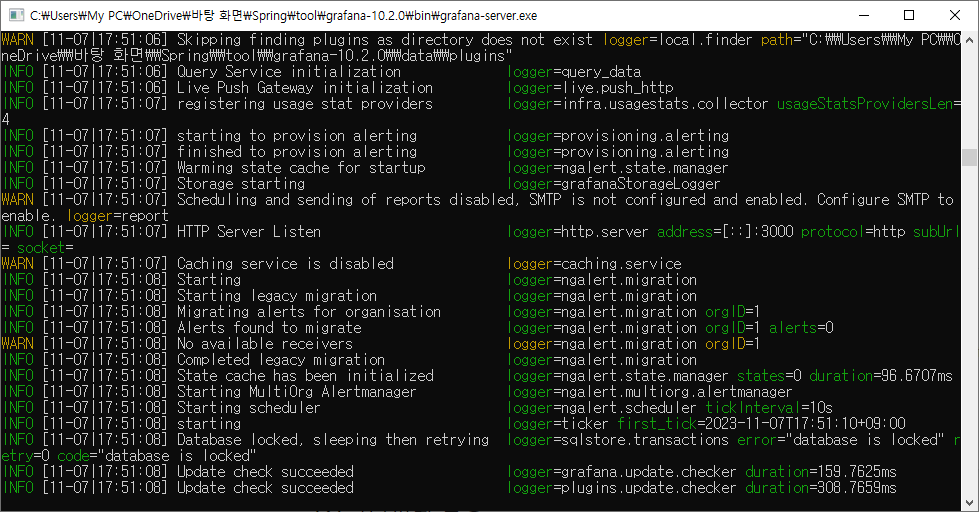The height and width of the screenshot is (512, 979).
Task: Click 'Completed legacy migration' log message
Action: (x=281, y=360)
